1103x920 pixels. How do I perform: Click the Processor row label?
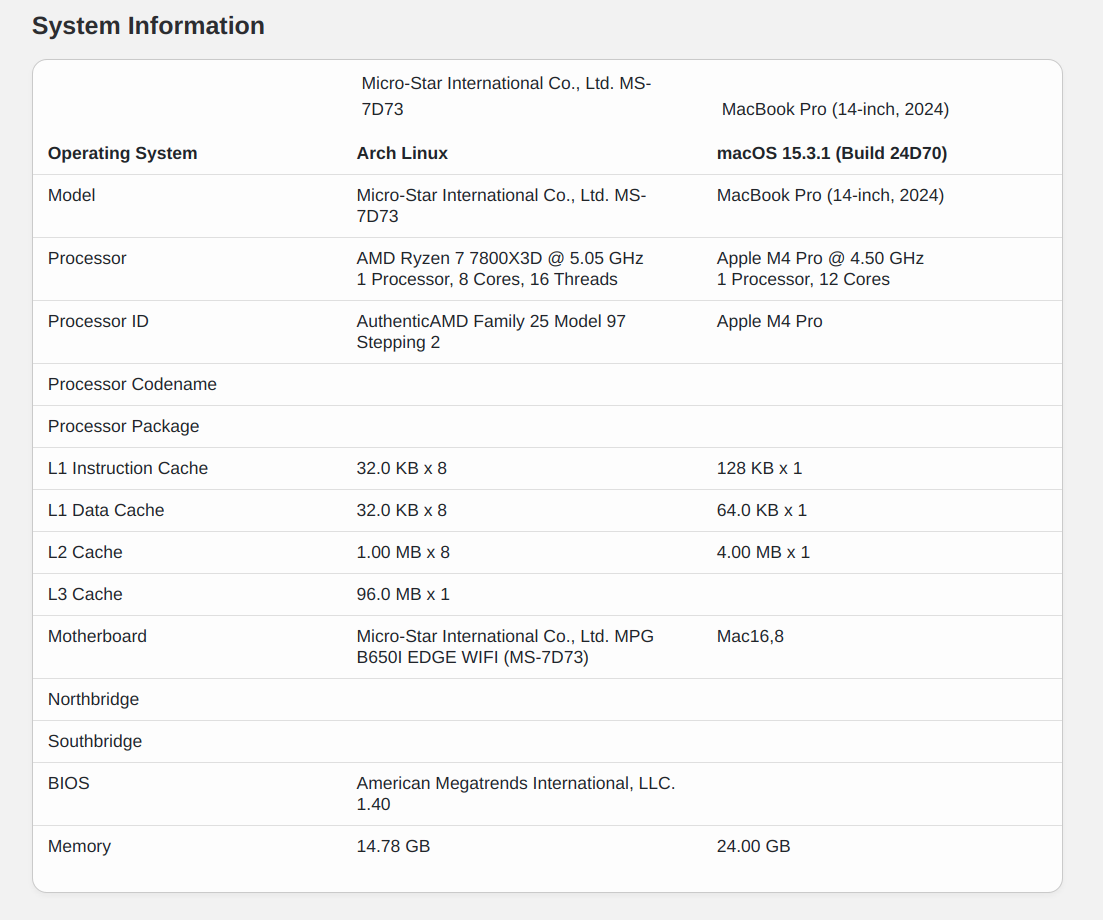coord(87,258)
